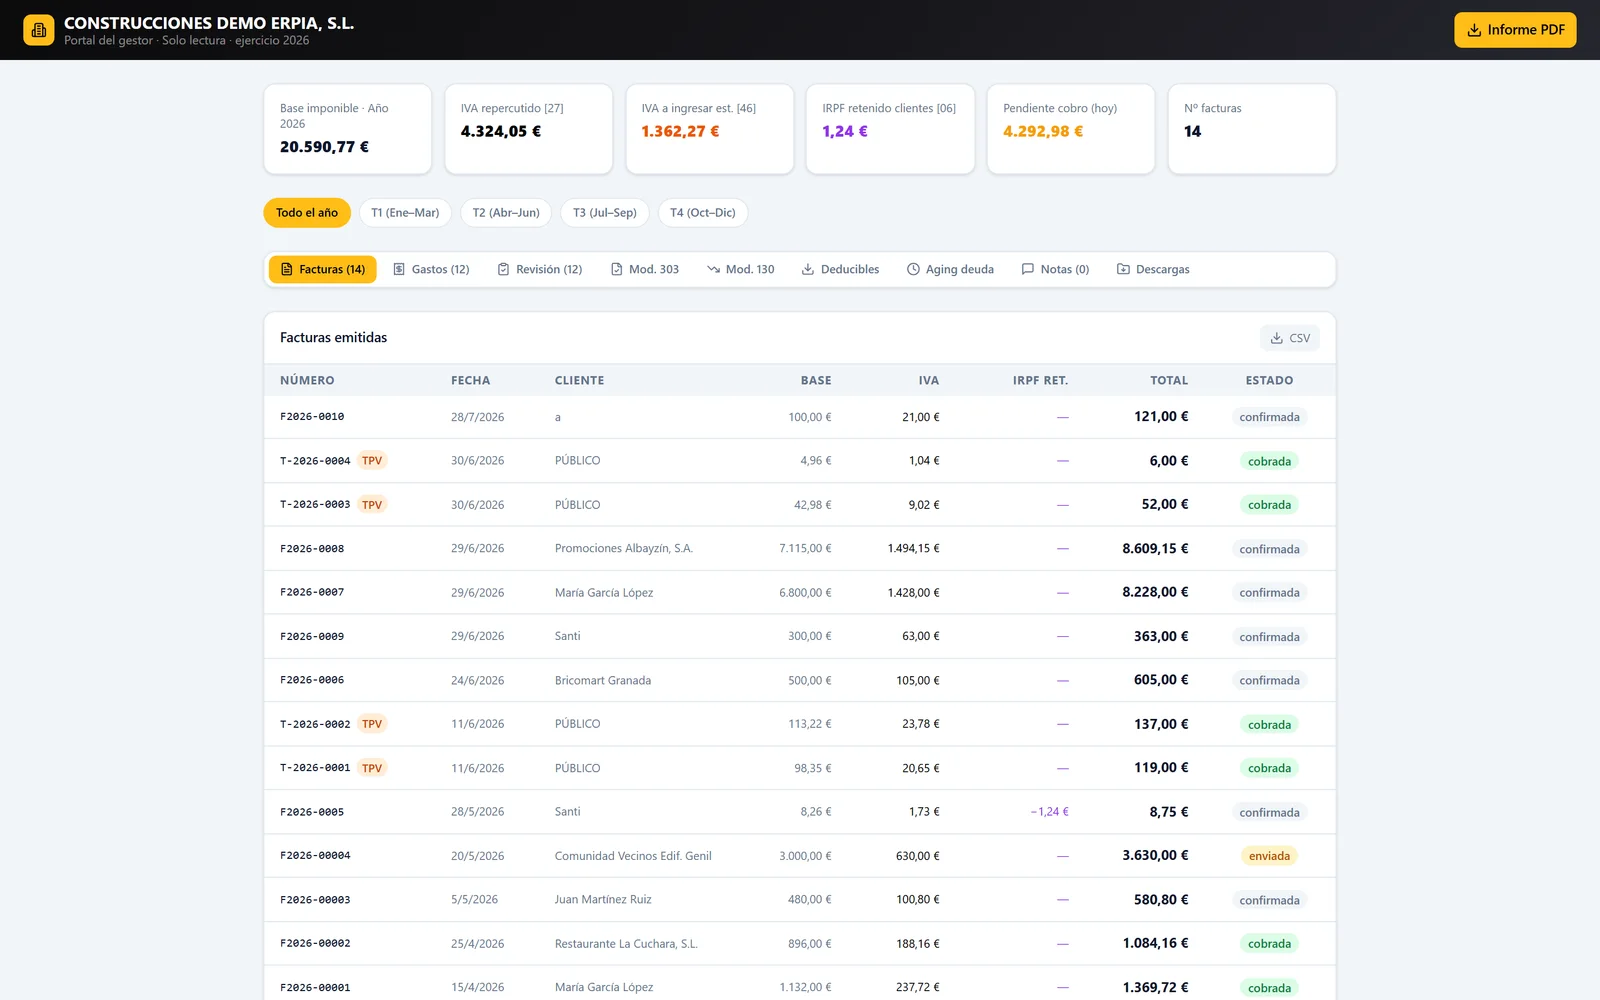The image size is (1600, 1000).
Task: Filter by T1 (Ene–Mar) quarter
Action: click(405, 213)
